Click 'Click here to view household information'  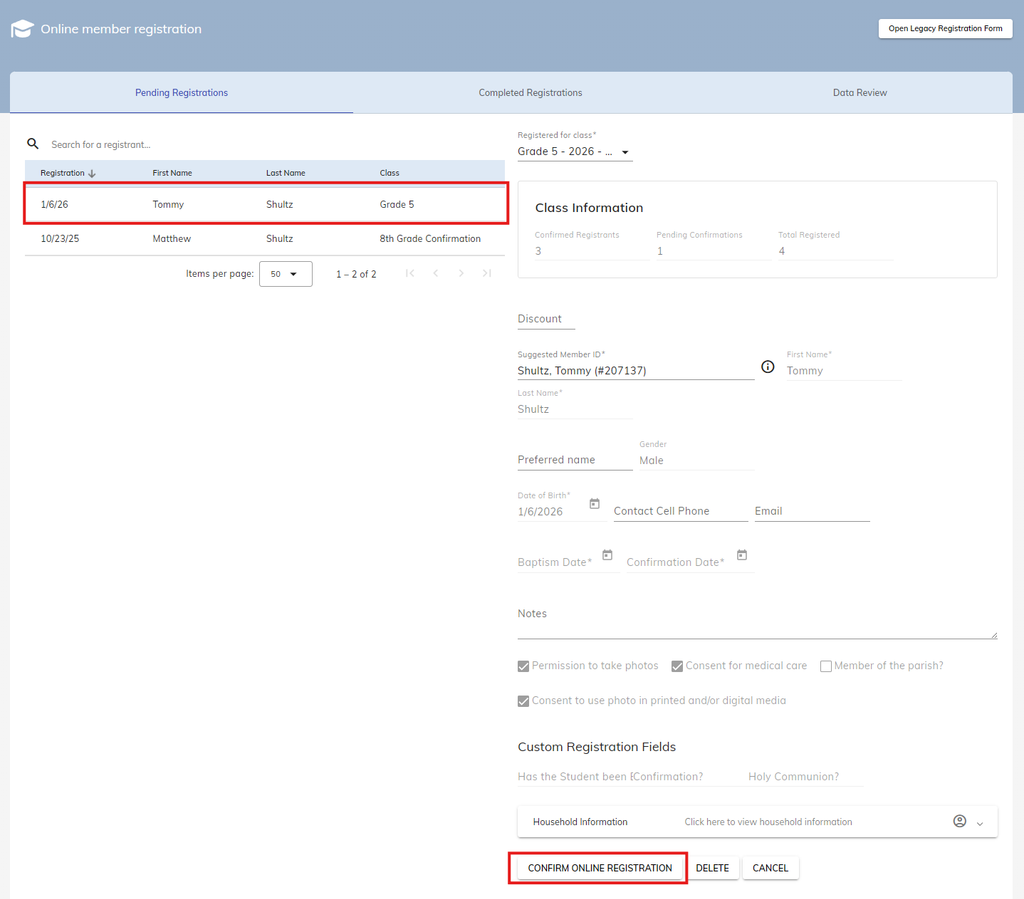point(768,822)
